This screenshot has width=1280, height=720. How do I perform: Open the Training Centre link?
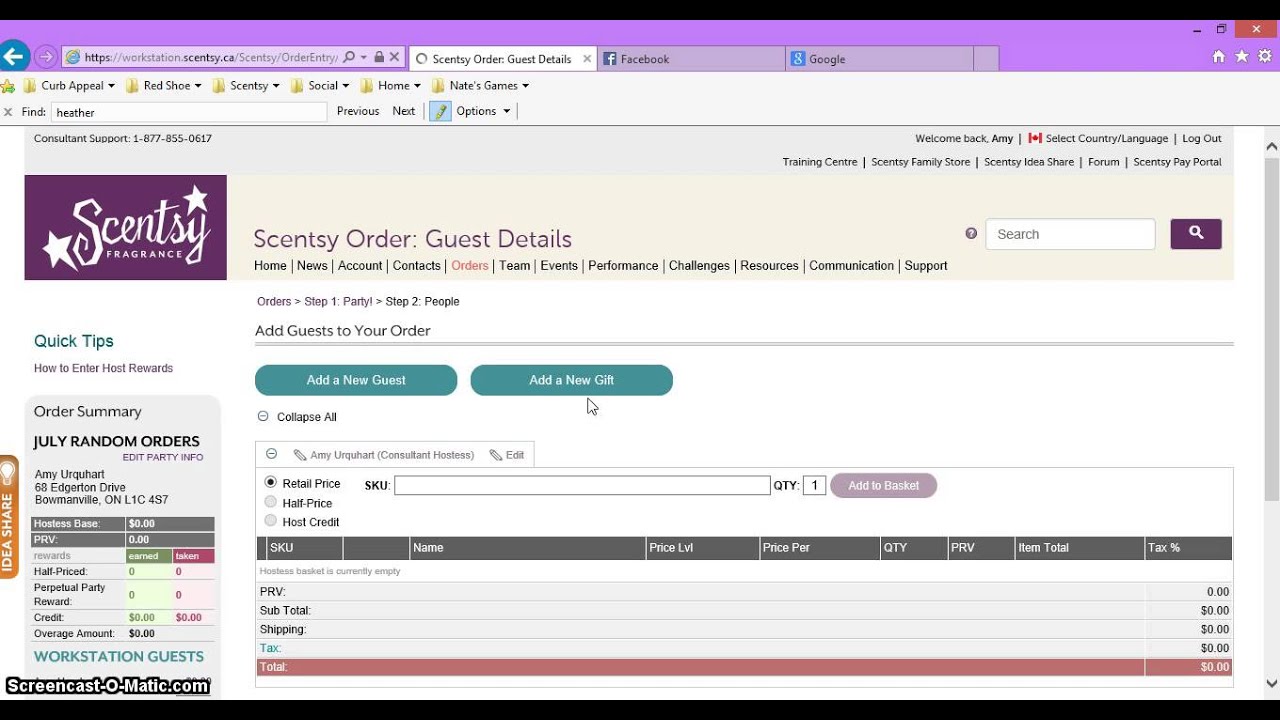click(820, 162)
